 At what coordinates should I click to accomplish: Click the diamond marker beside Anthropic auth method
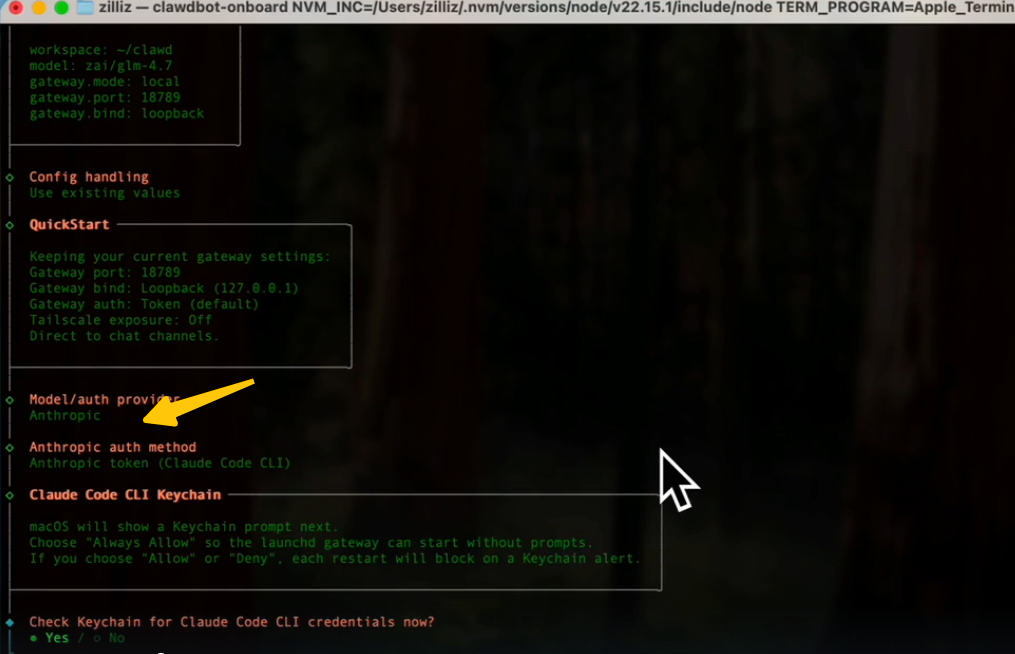9,447
